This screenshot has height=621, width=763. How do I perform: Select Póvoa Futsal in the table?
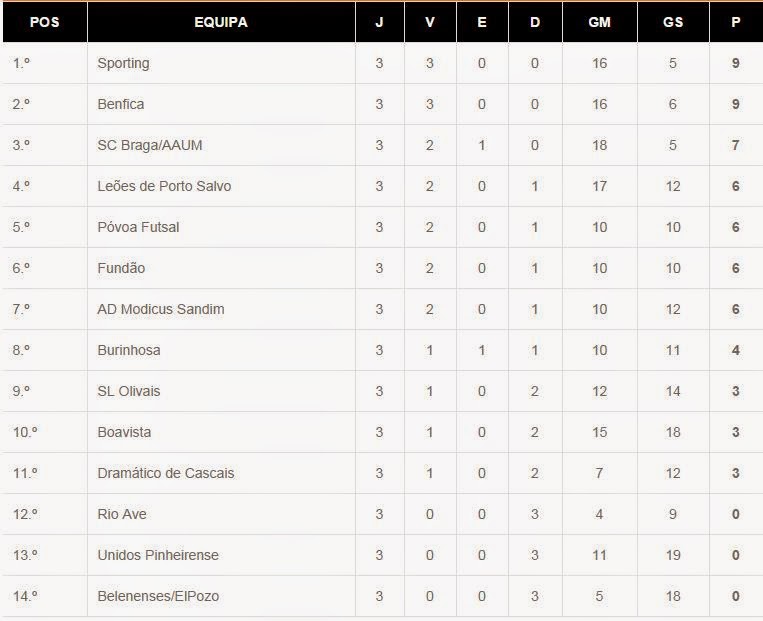coord(138,227)
